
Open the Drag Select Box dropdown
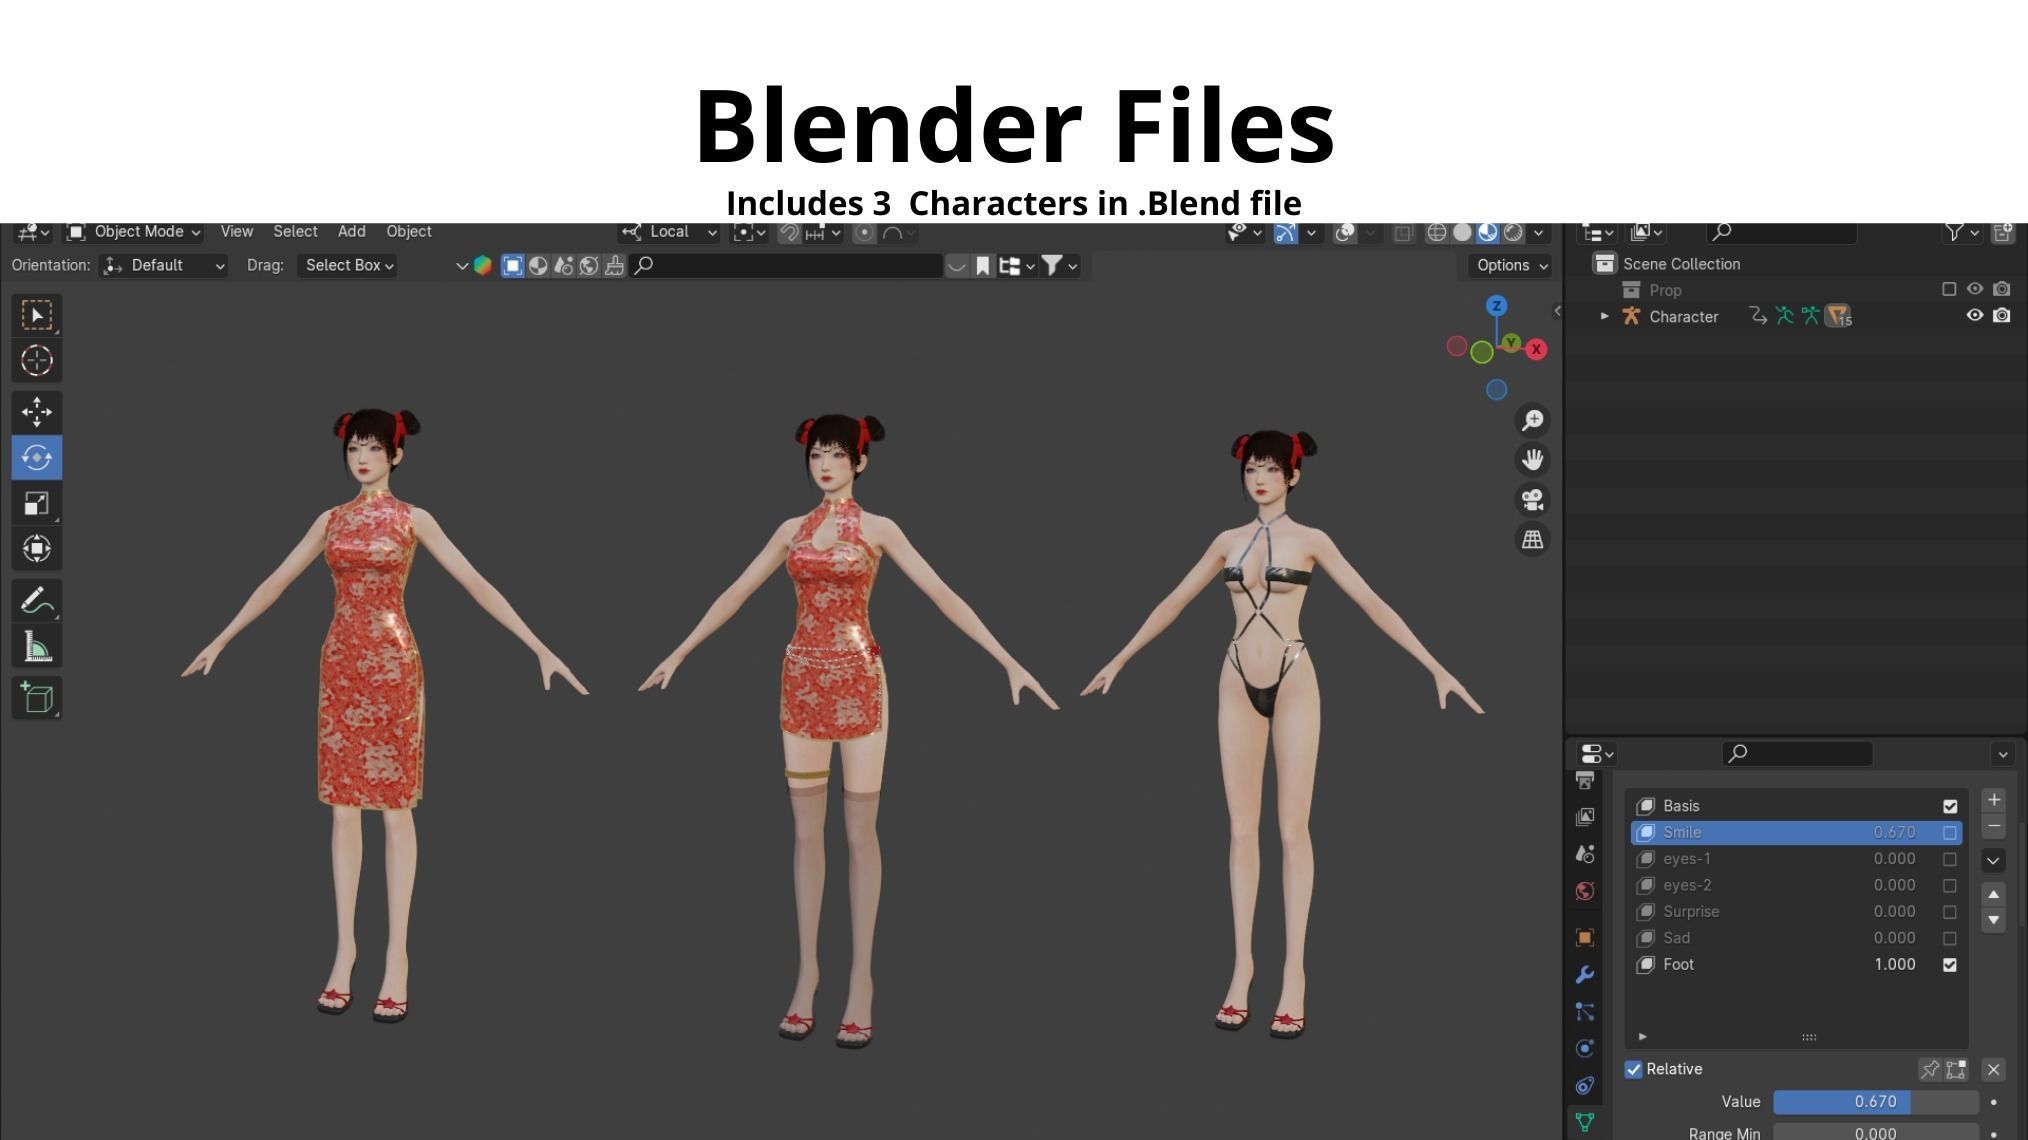pyautogui.click(x=348, y=265)
